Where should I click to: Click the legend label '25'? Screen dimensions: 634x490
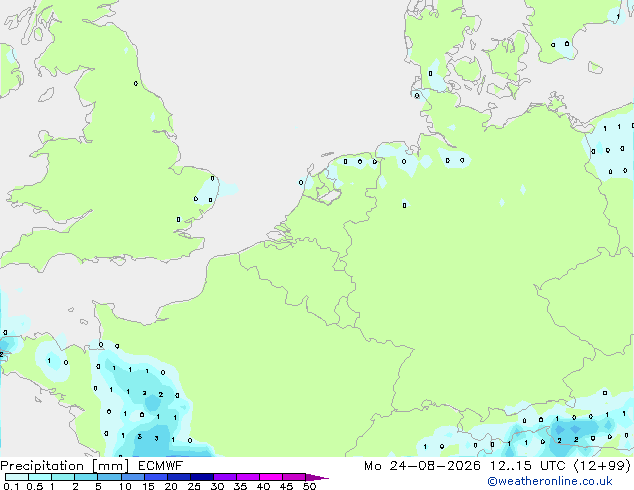[194, 486]
